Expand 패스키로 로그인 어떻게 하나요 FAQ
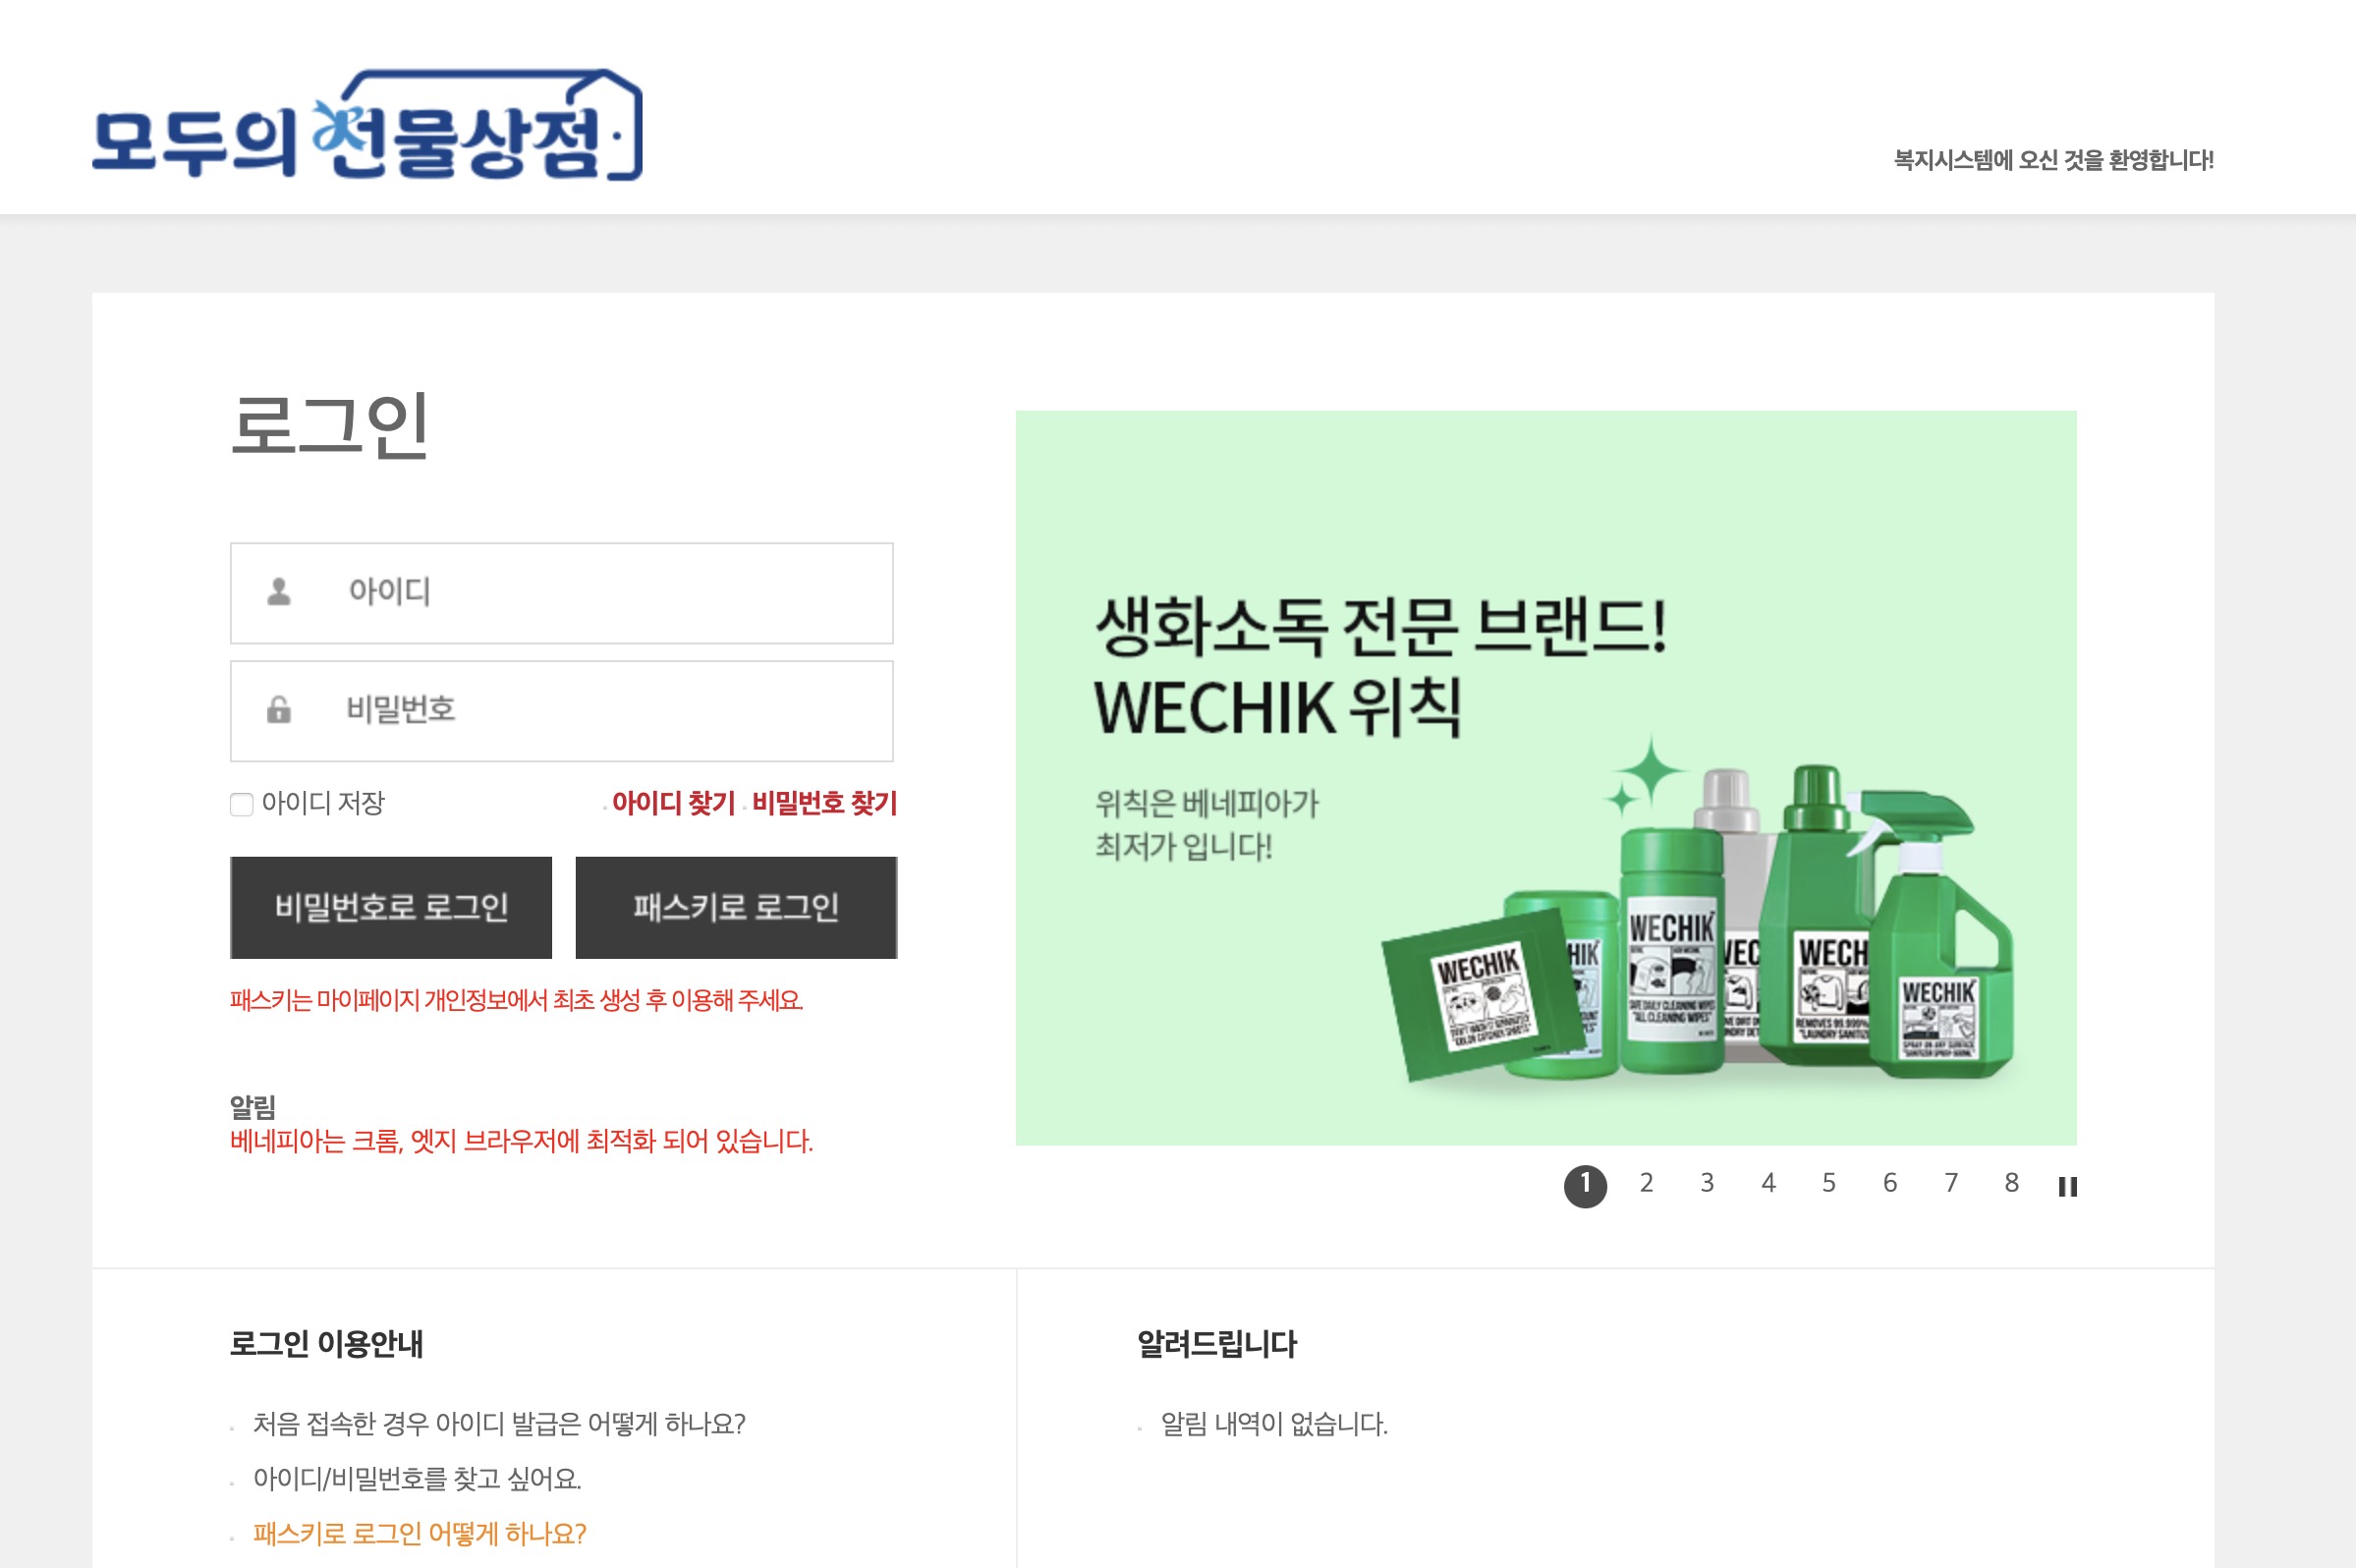This screenshot has height=1568, width=2356. 419,1534
